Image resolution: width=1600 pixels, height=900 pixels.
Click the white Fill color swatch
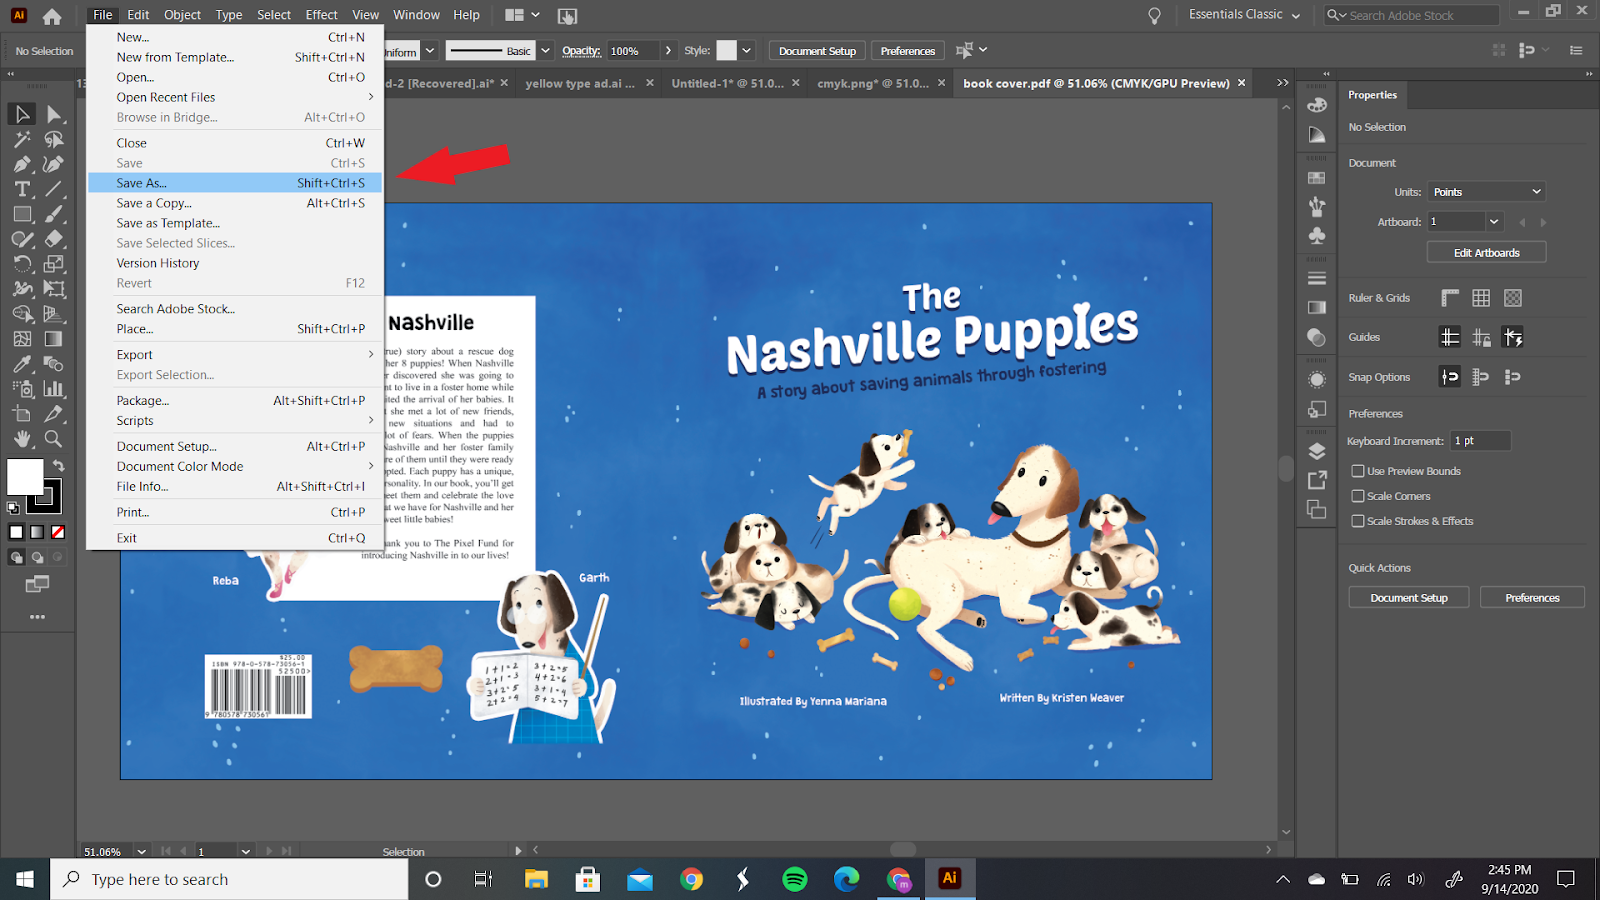[24, 476]
